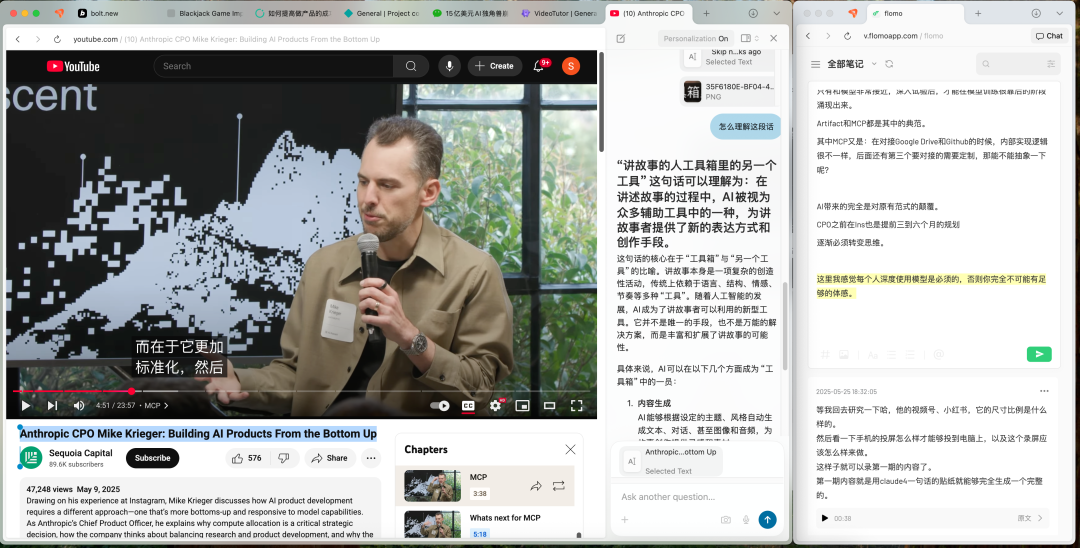1080x548 pixels.
Task: Like the video with 576 likes
Action: (247, 458)
